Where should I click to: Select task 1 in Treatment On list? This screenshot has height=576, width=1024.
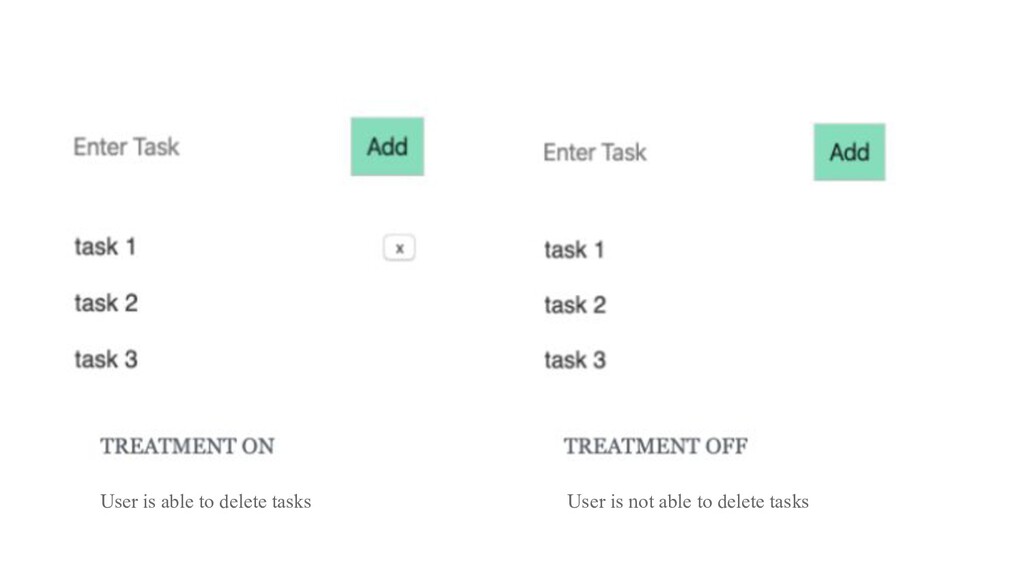tap(105, 246)
